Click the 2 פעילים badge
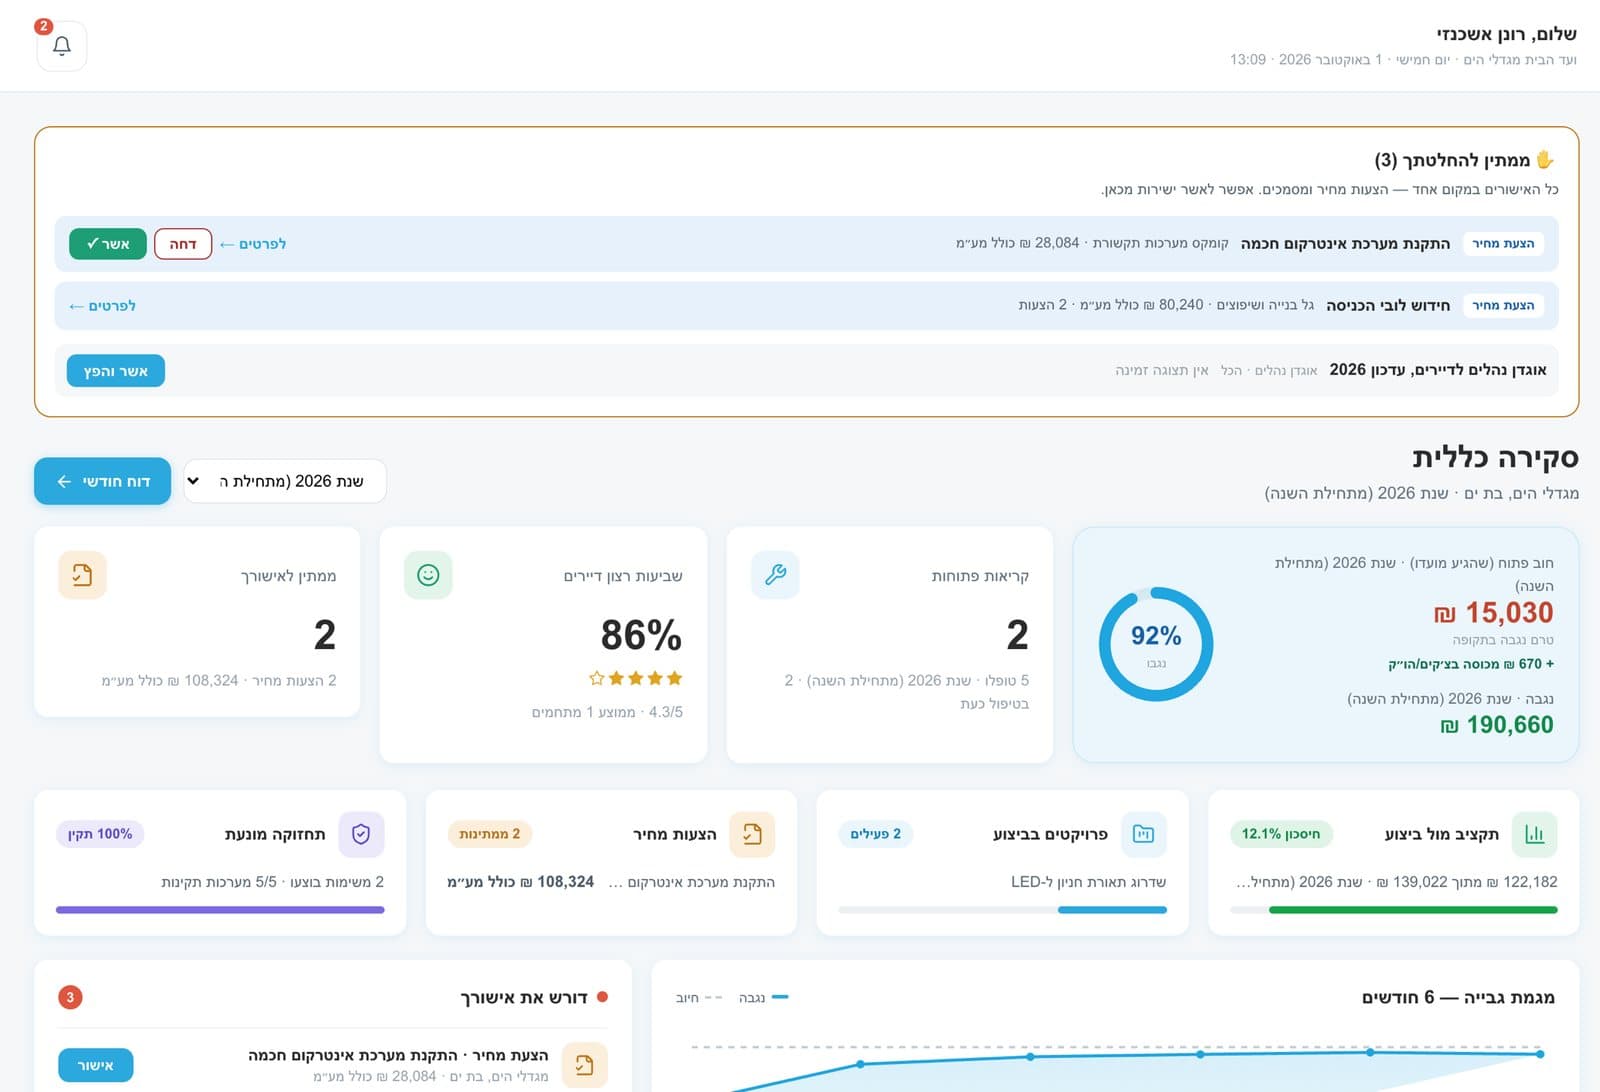 coord(876,834)
